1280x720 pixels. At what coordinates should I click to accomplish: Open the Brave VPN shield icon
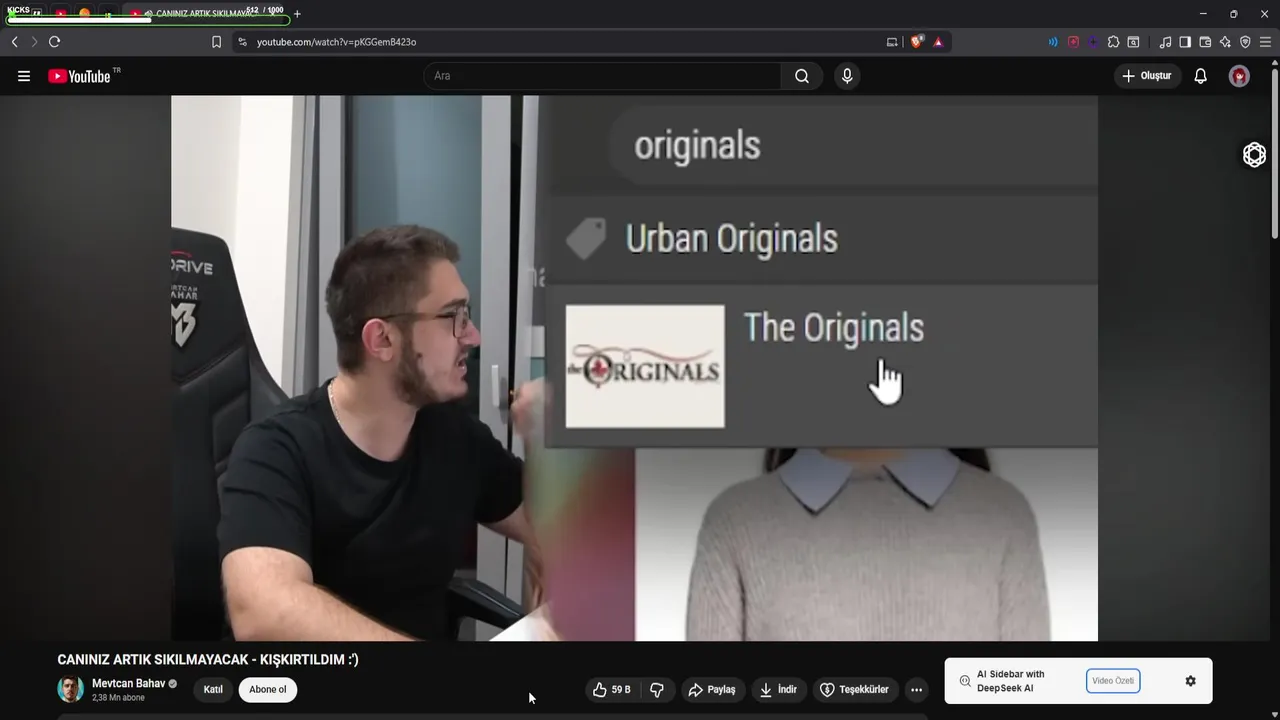1245,42
